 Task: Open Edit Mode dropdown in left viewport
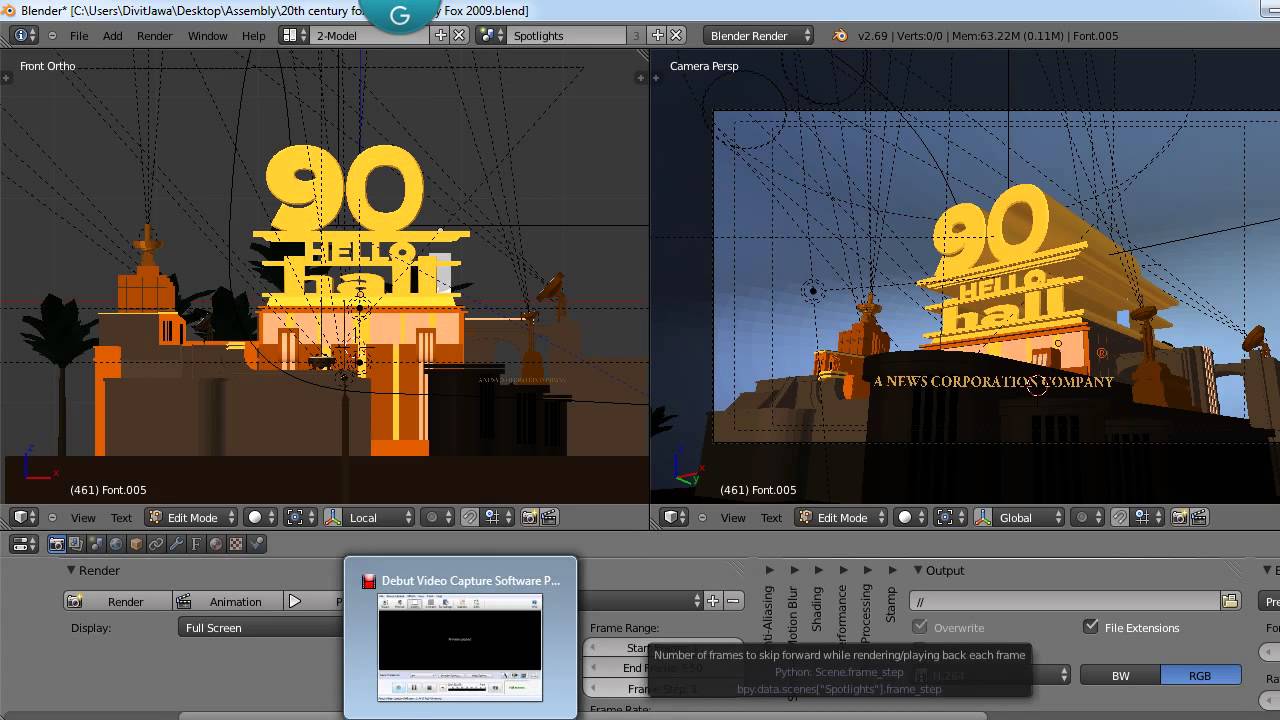(191, 517)
